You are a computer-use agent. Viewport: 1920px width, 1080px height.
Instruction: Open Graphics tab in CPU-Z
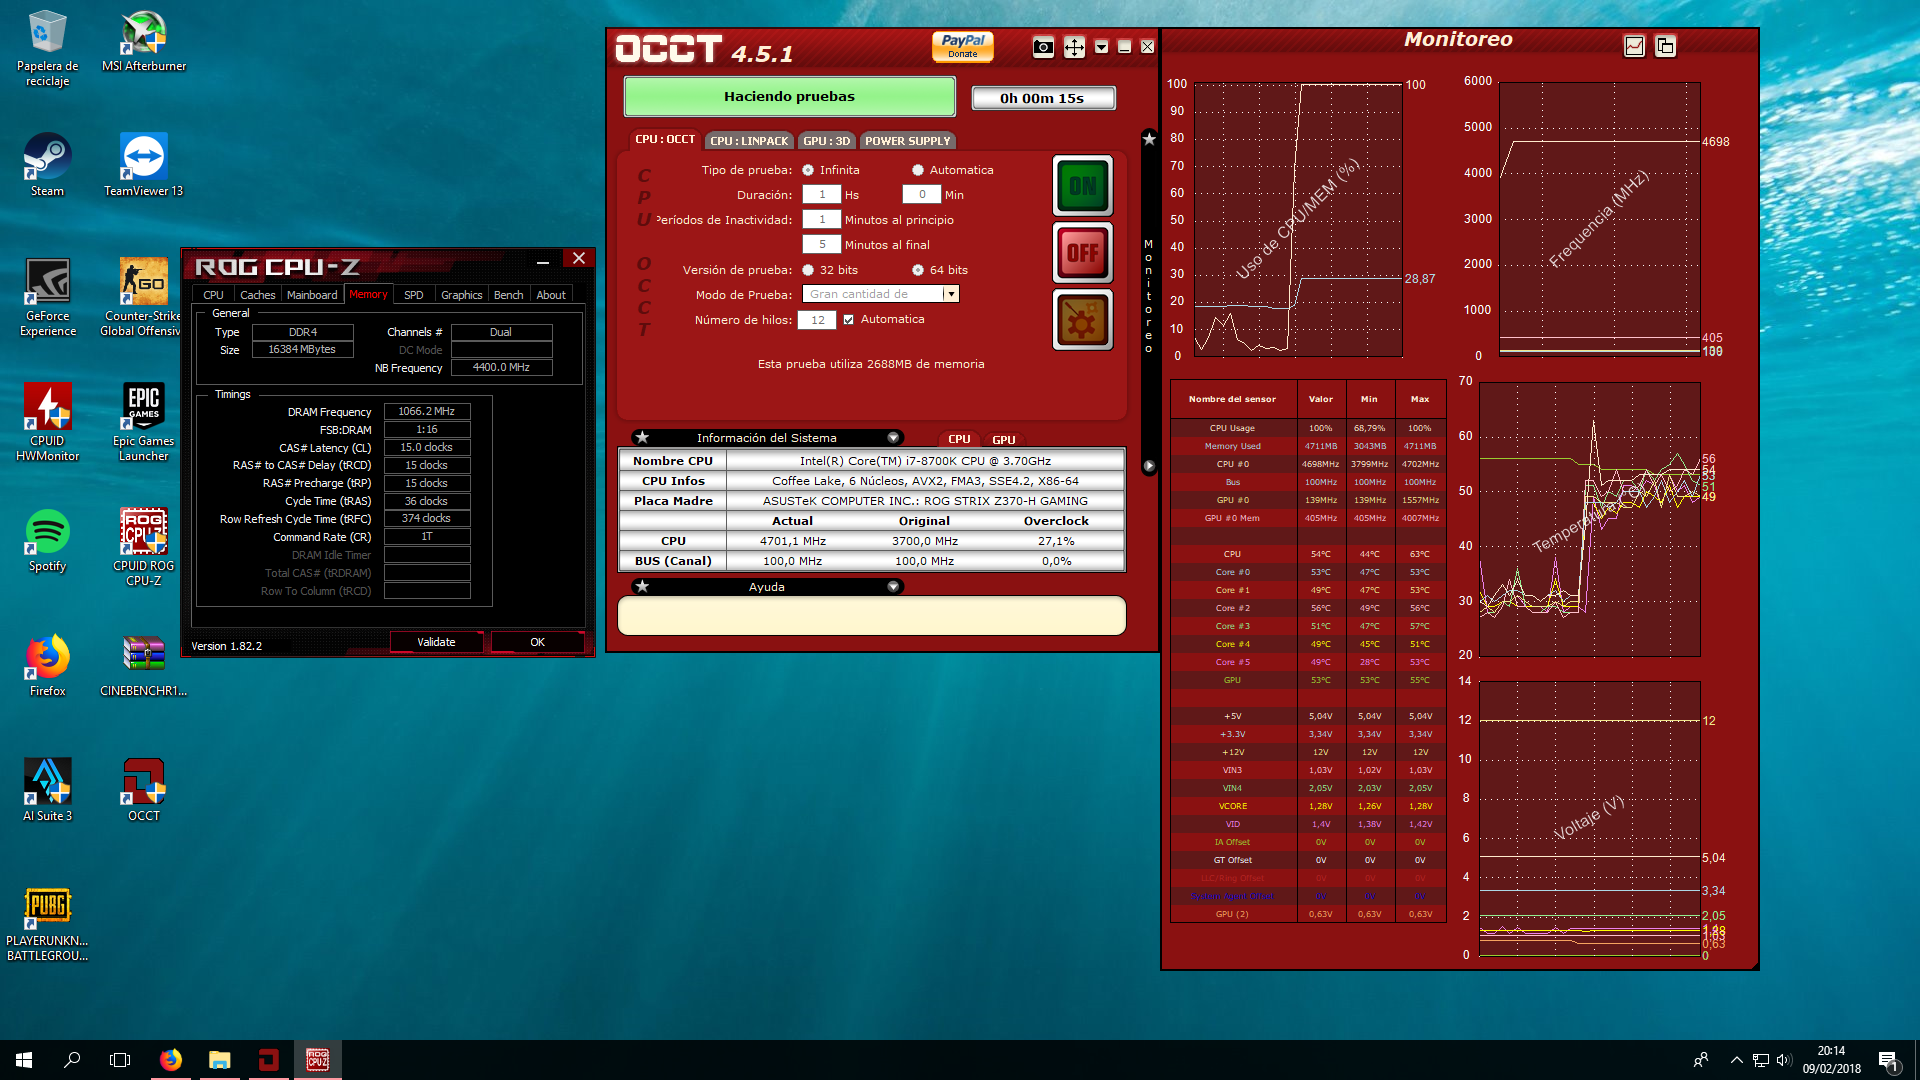tap(461, 295)
